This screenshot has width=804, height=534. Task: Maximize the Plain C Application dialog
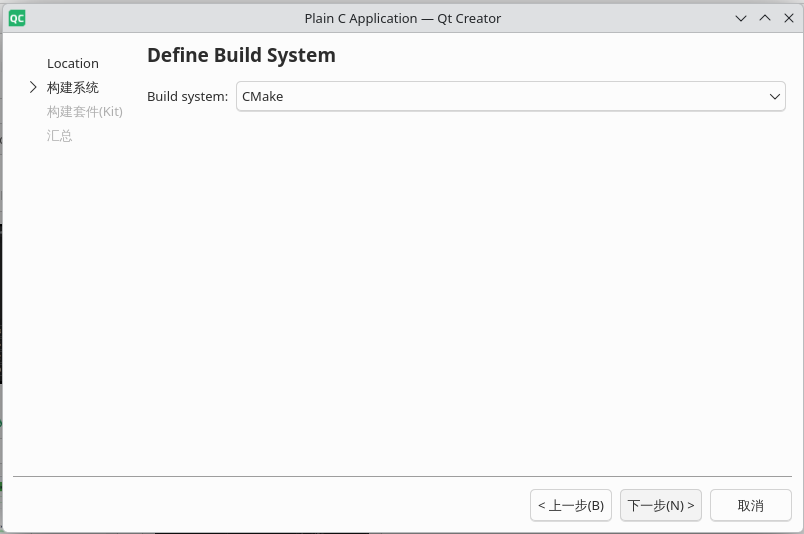[765, 18]
